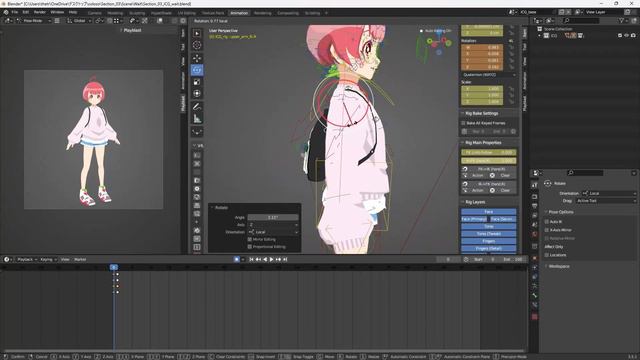Click the Blender logo icon in menu bar
Viewport: 640px width, 360px height.
[x=6, y=12]
